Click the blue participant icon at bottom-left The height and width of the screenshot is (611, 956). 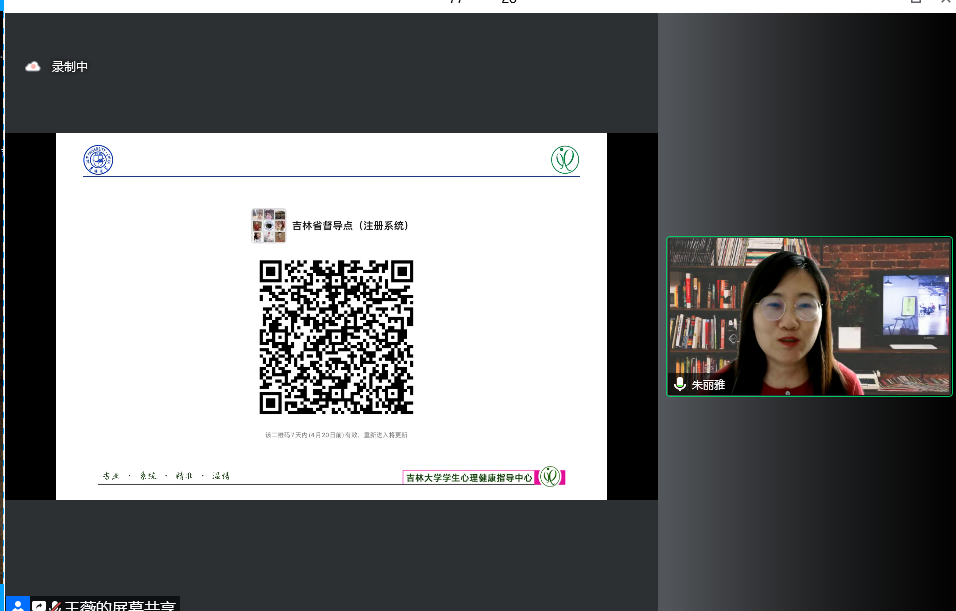[17, 605]
